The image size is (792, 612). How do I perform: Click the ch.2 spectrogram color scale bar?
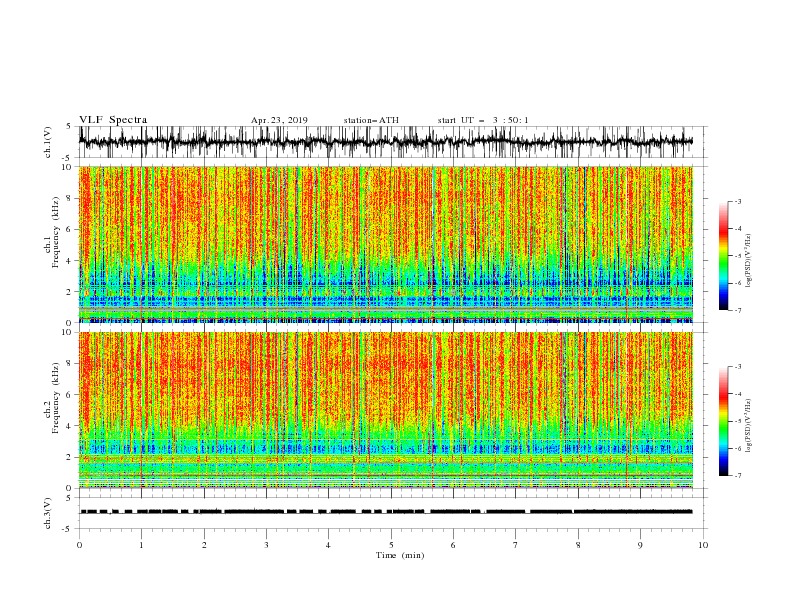coord(723,421)
